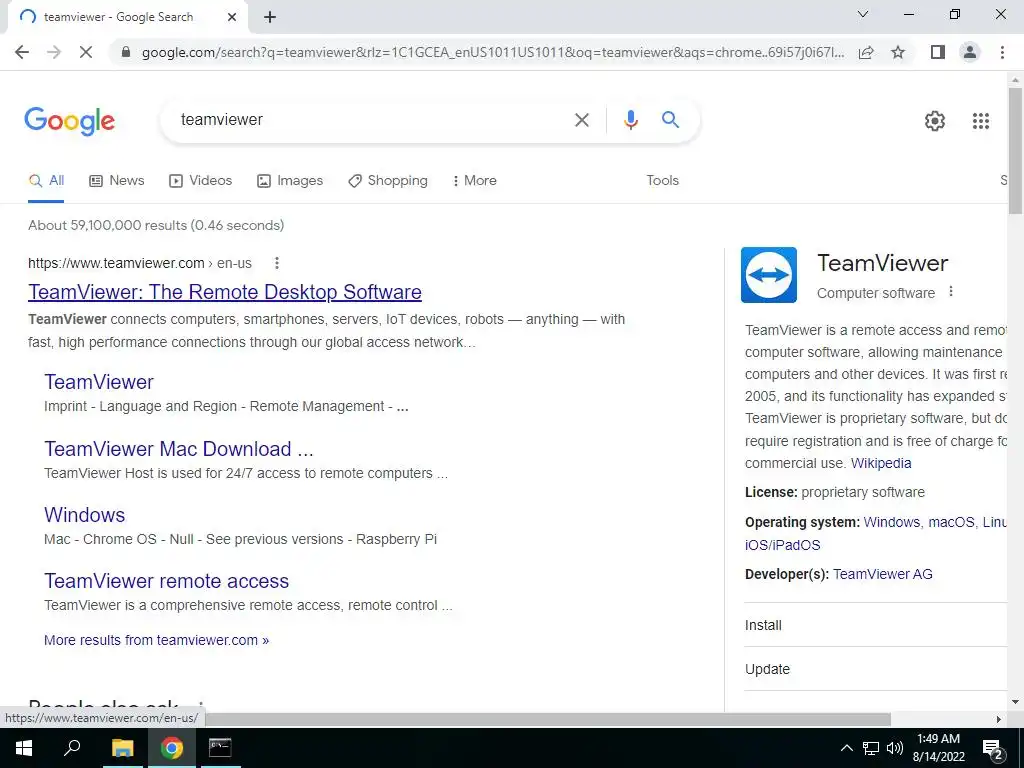Select the All results tab
1024x768 pixels.
coord(46,181)
